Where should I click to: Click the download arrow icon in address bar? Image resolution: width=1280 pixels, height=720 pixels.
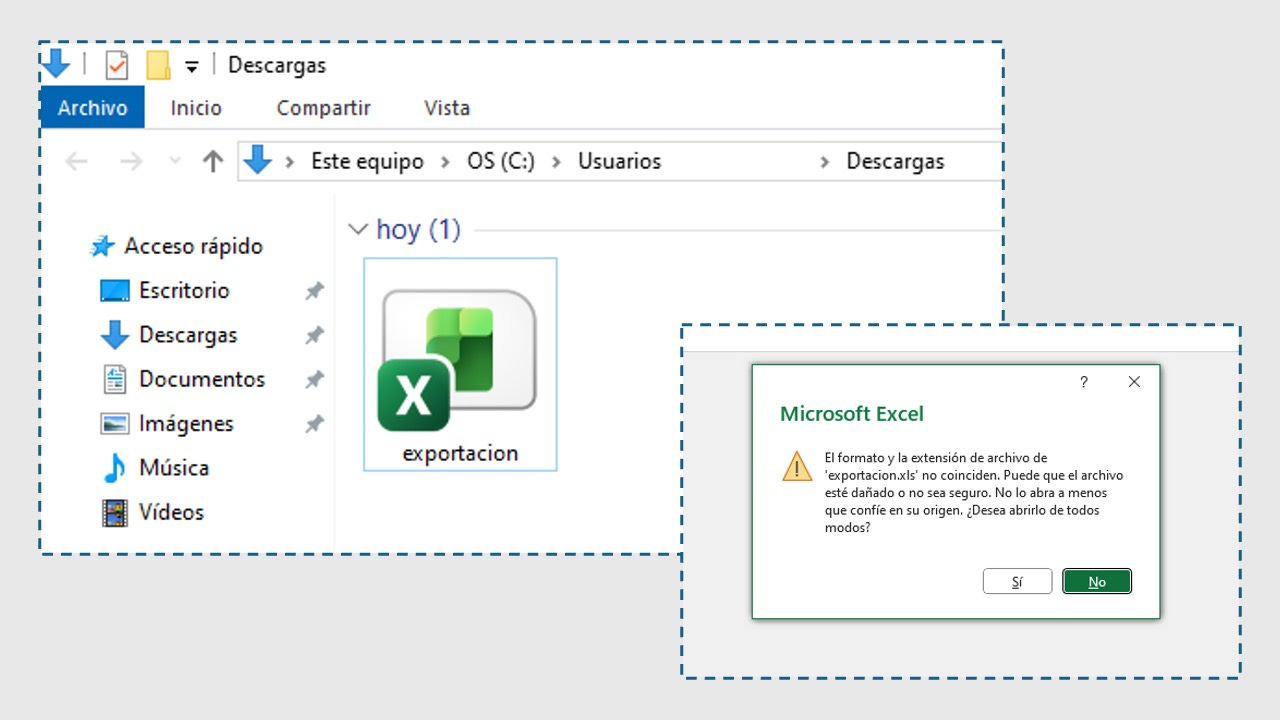pyautogui.click(x=258, y=160)
